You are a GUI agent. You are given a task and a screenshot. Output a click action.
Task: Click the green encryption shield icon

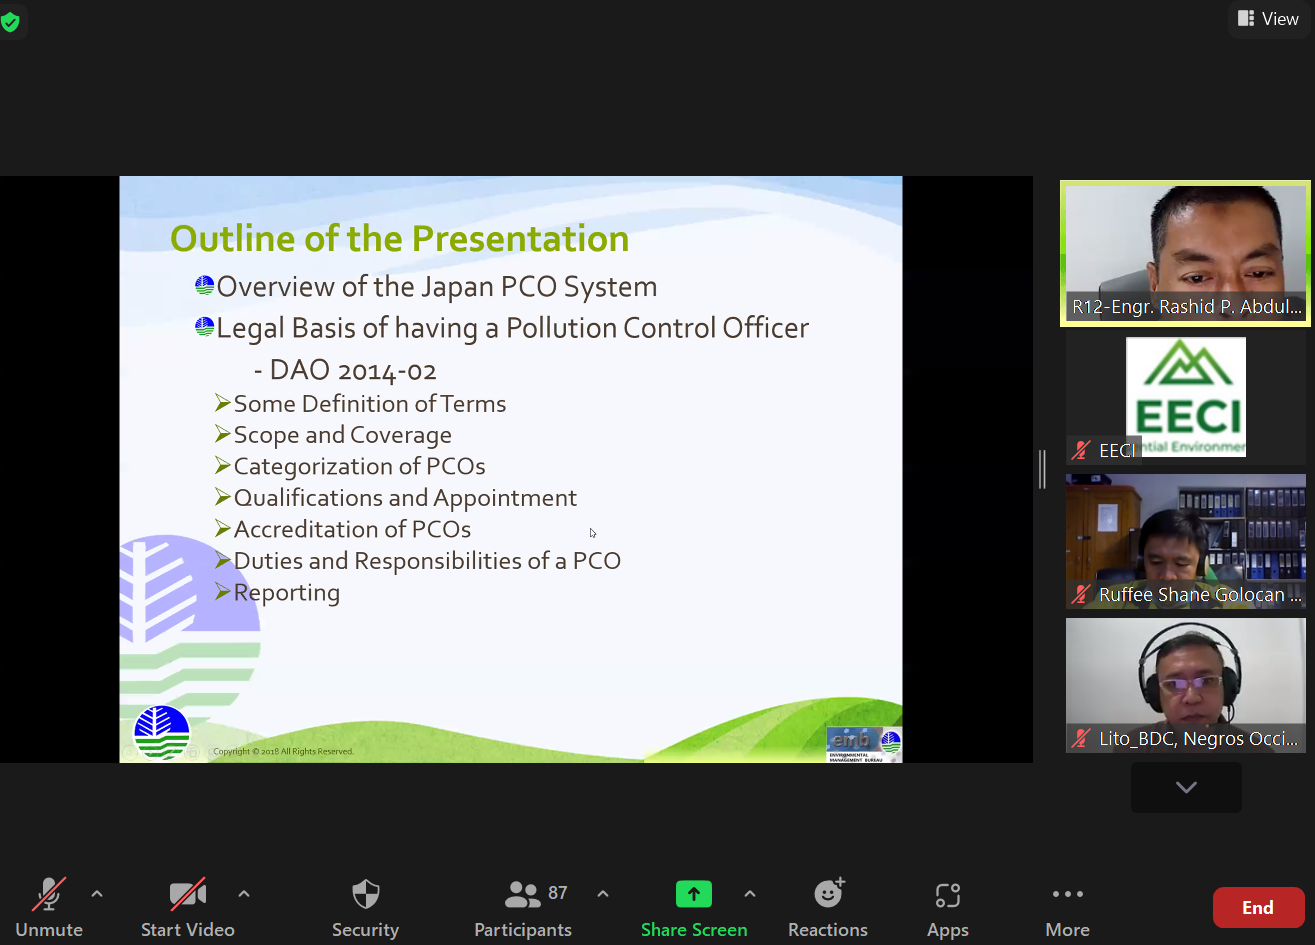pyautogui.click(x=10, y=21)
